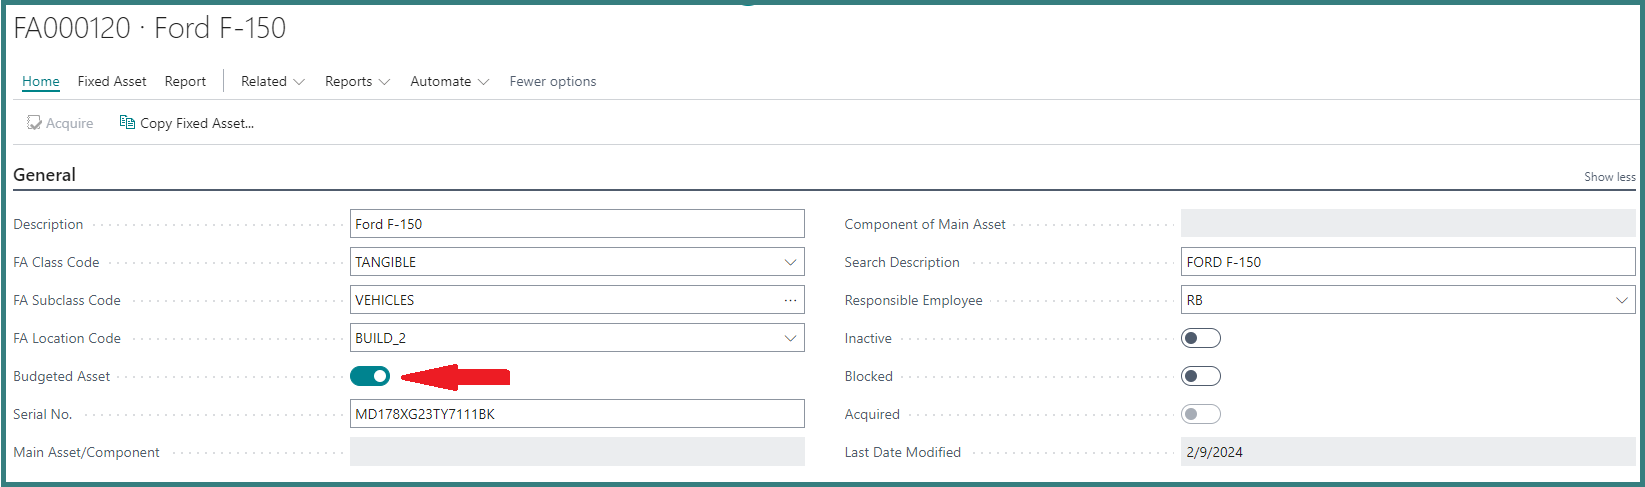The width and height of the screenshot is (1645, 487).
Task: Open the FA Location Code dropdown
Action: (x=790, y=338)
